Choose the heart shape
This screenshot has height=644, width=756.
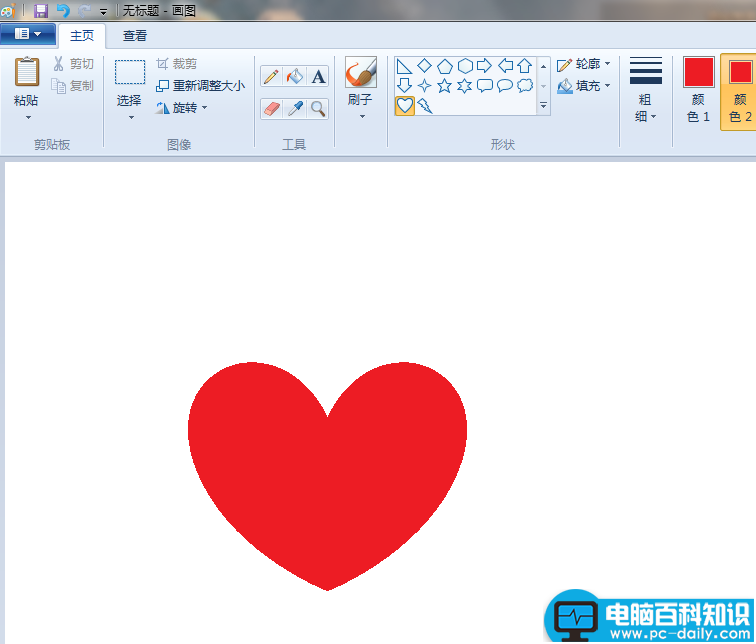(x=405, y=106)
